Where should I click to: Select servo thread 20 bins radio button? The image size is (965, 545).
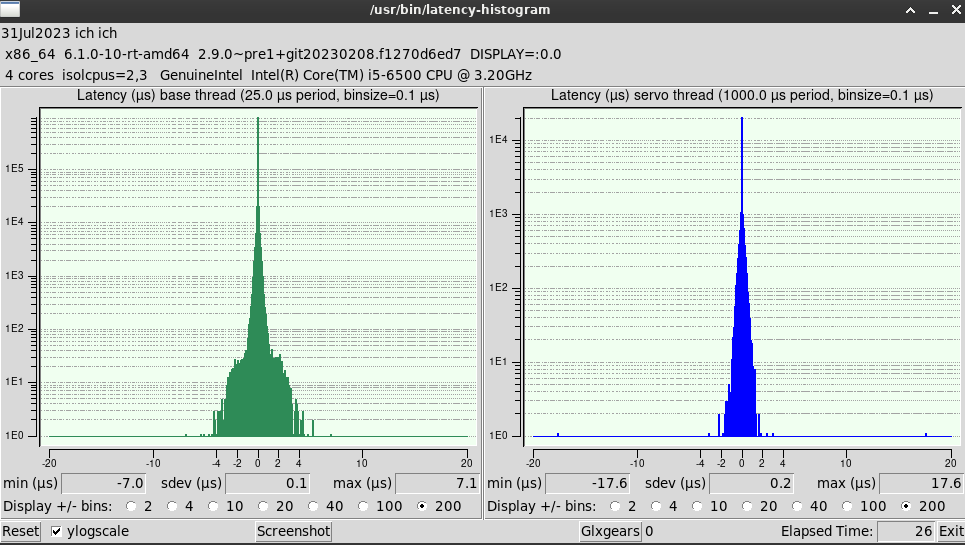coord(747,506)
